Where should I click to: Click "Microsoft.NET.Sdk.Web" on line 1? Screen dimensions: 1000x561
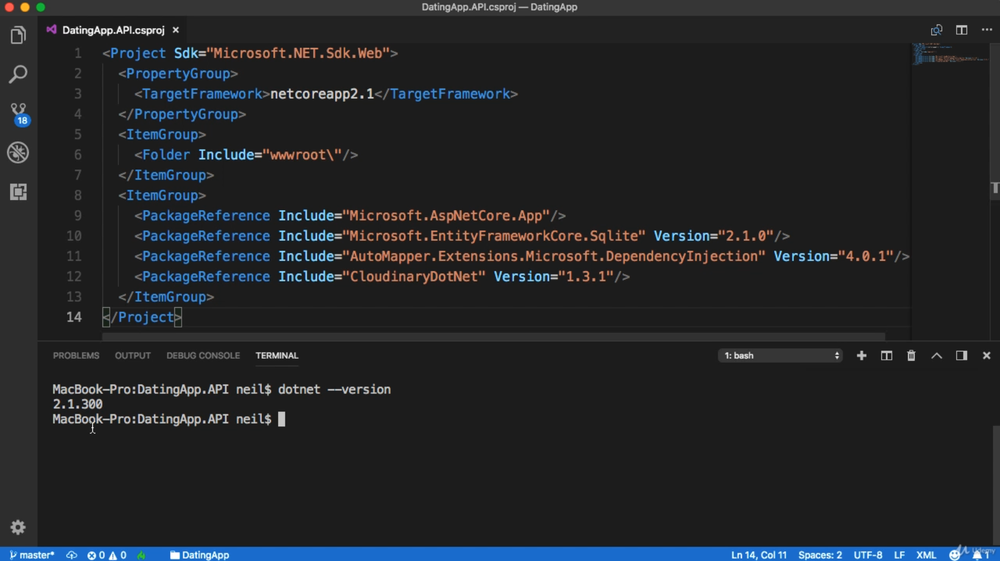[x=298, y=54]
